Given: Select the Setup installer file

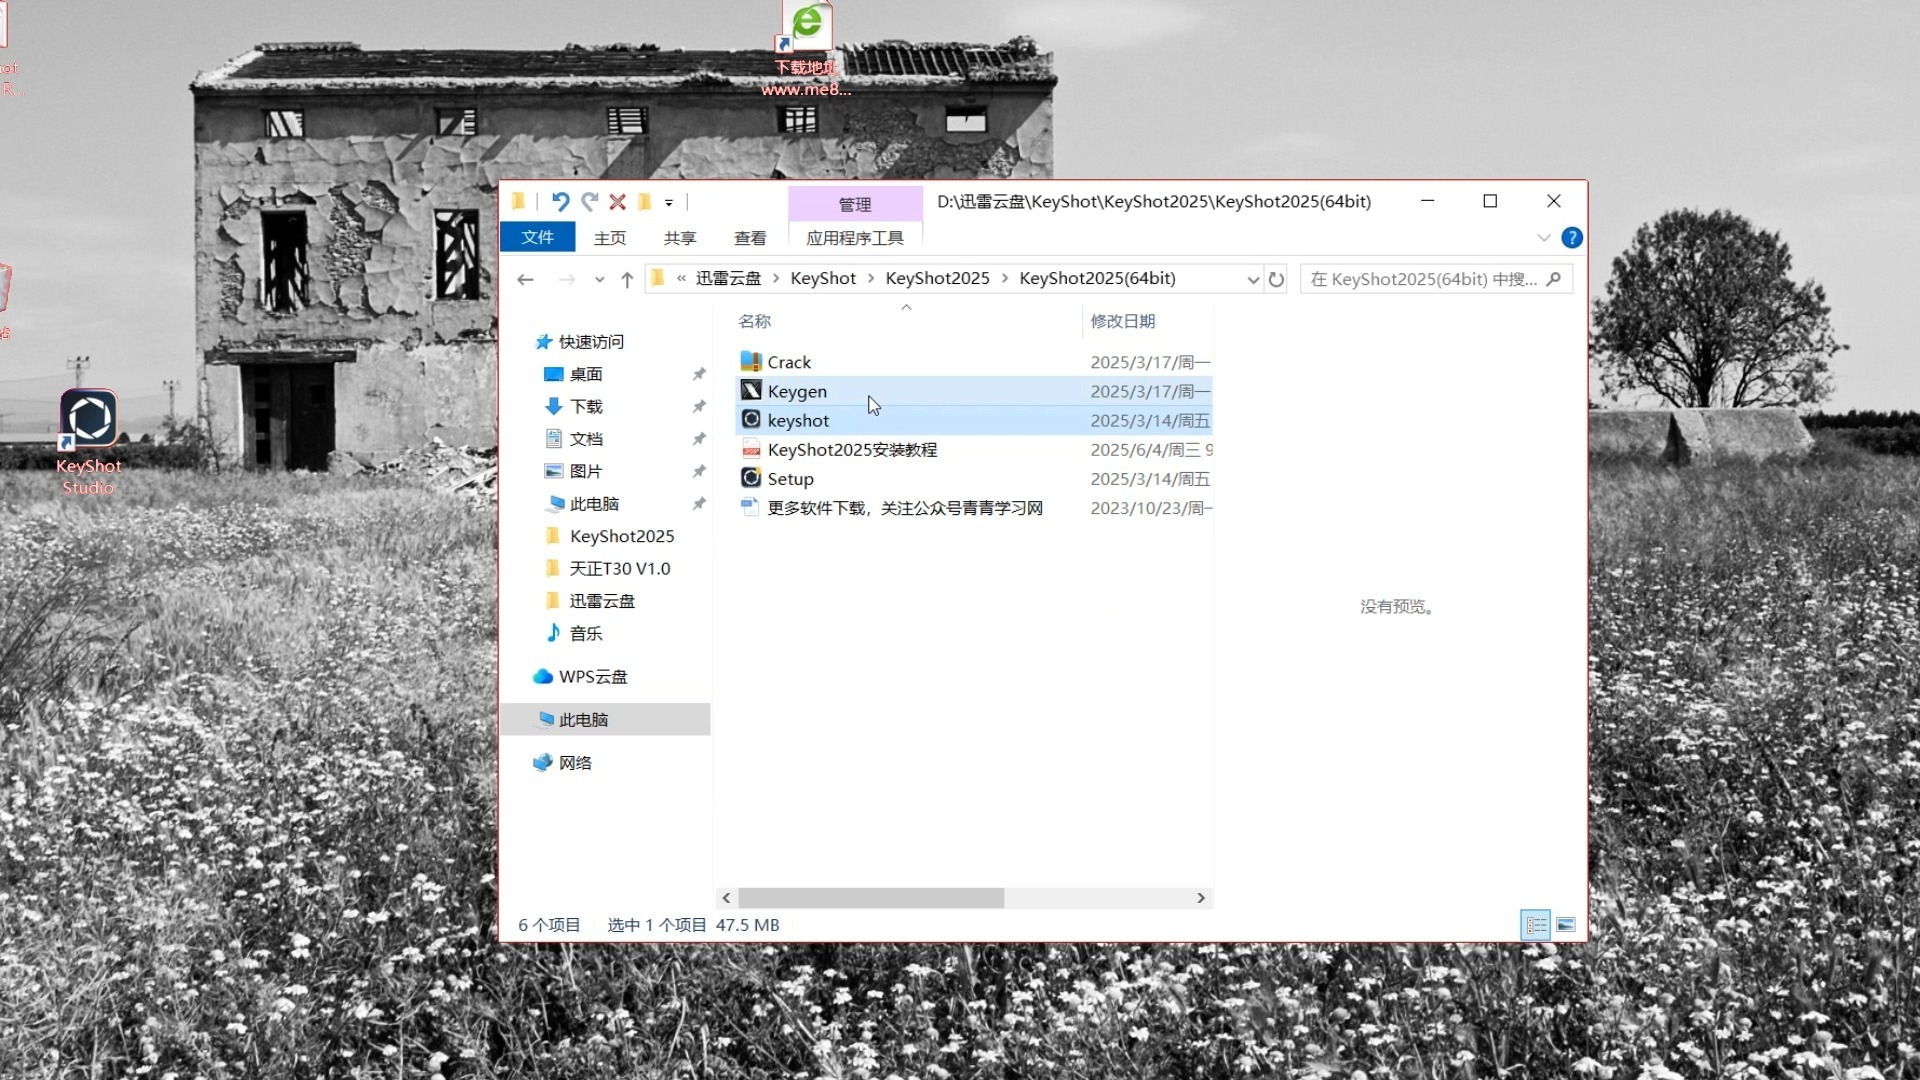Looking at the screenshot, I should [790, 479].
